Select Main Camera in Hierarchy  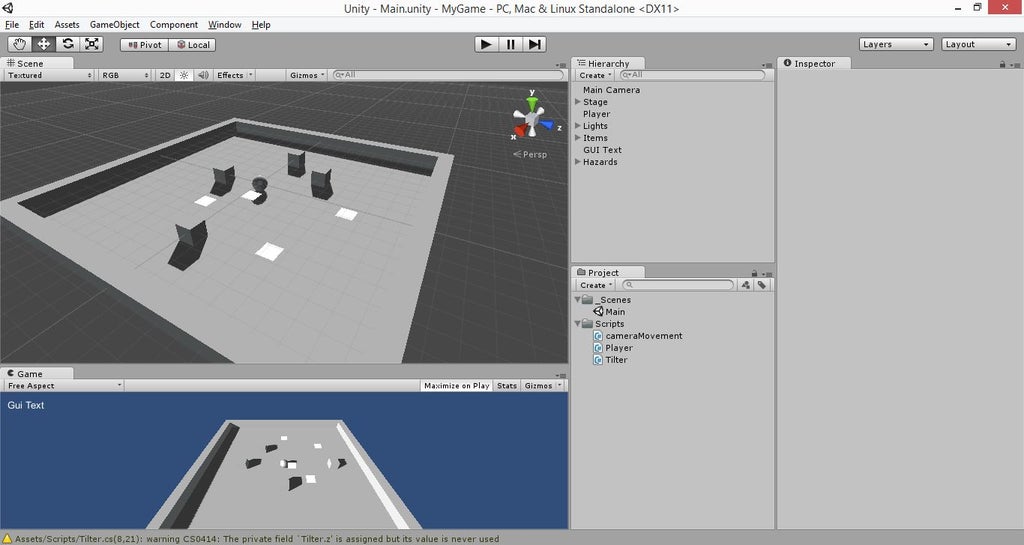[x=611, y=90]
